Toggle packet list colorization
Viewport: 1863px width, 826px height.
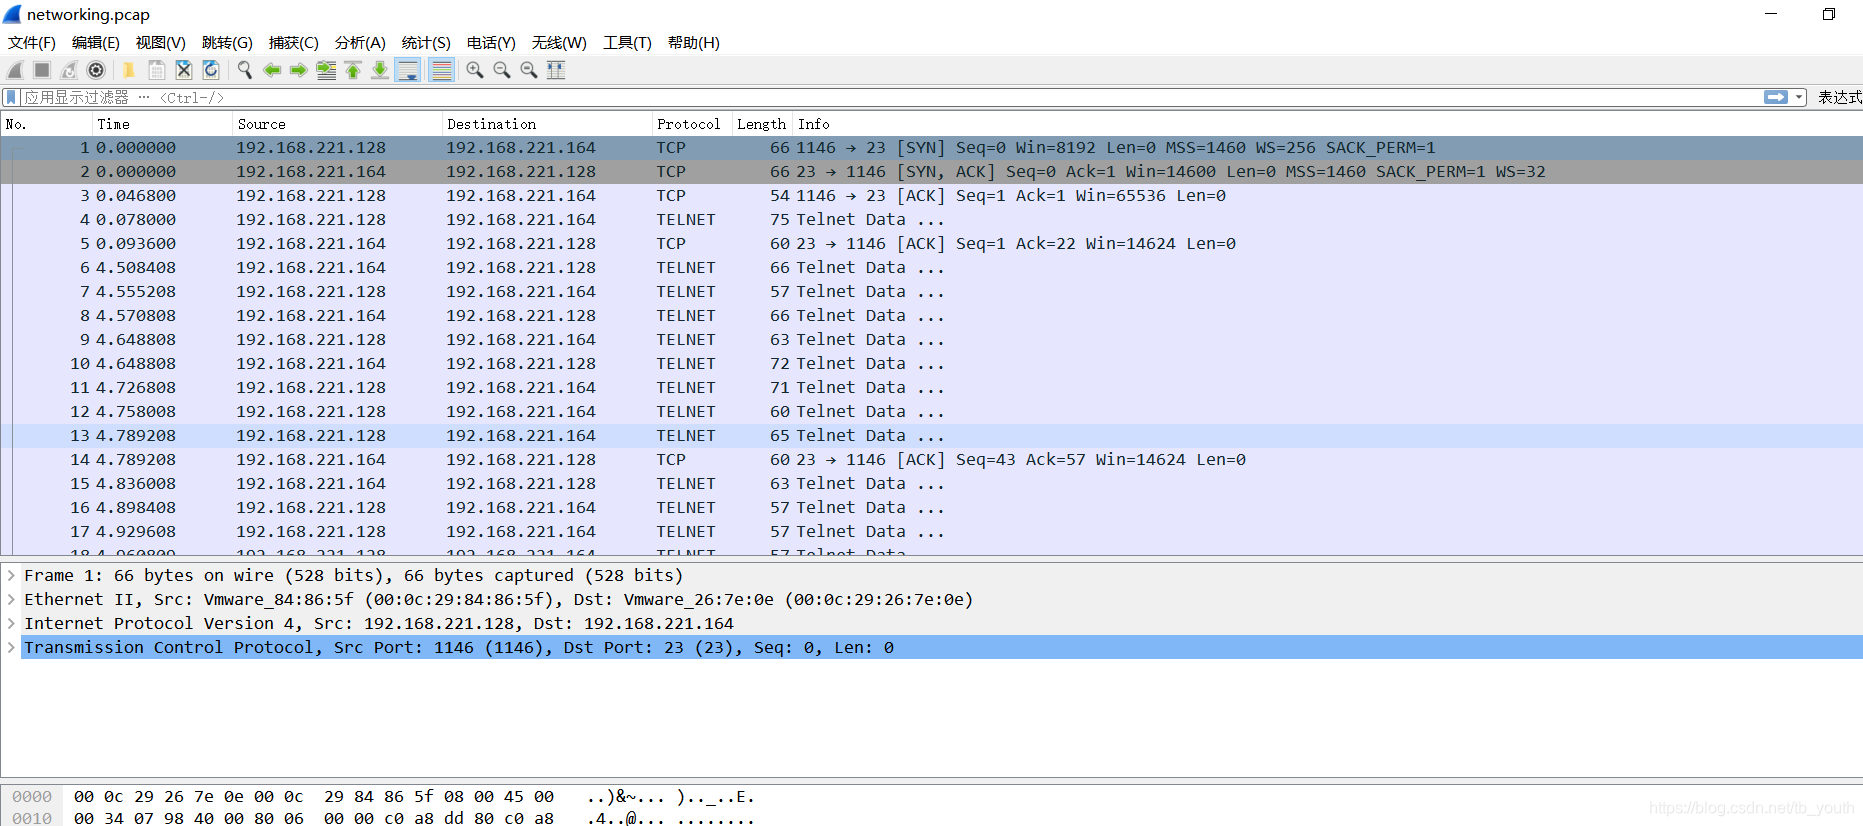pyautogui.click(x=441, y=70)
